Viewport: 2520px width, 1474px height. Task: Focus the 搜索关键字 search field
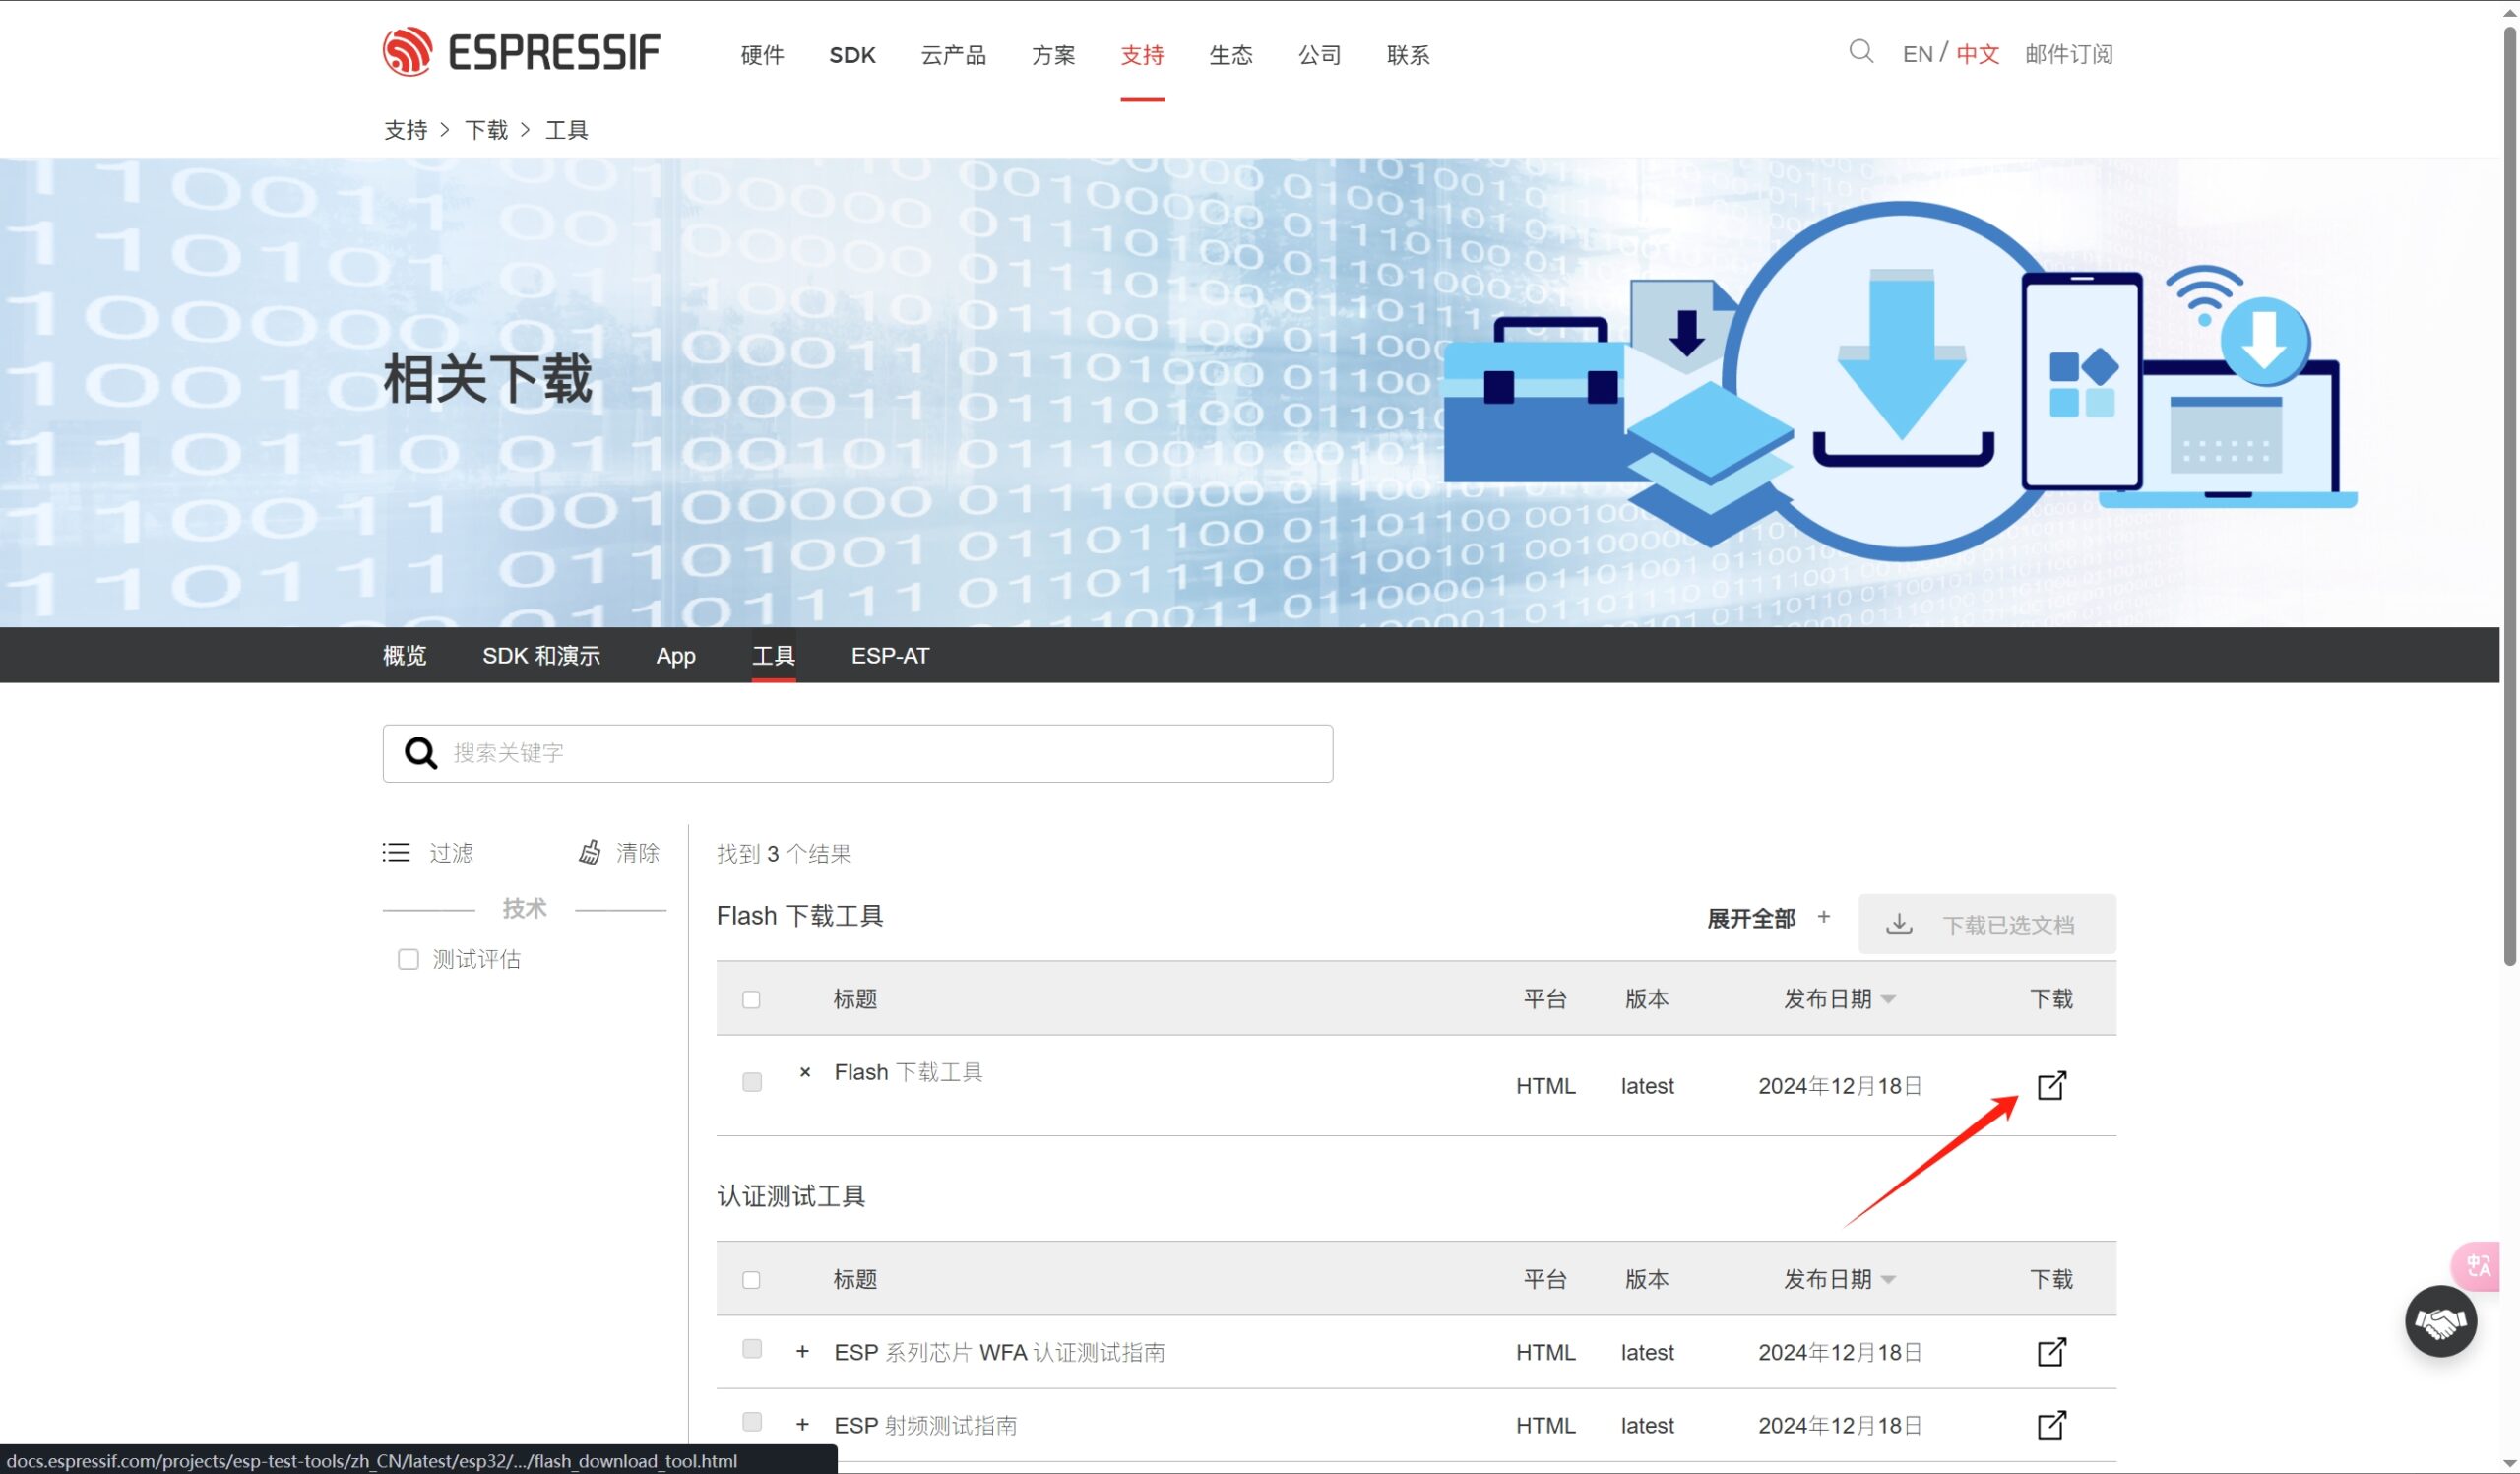click(x=857, y=753)
